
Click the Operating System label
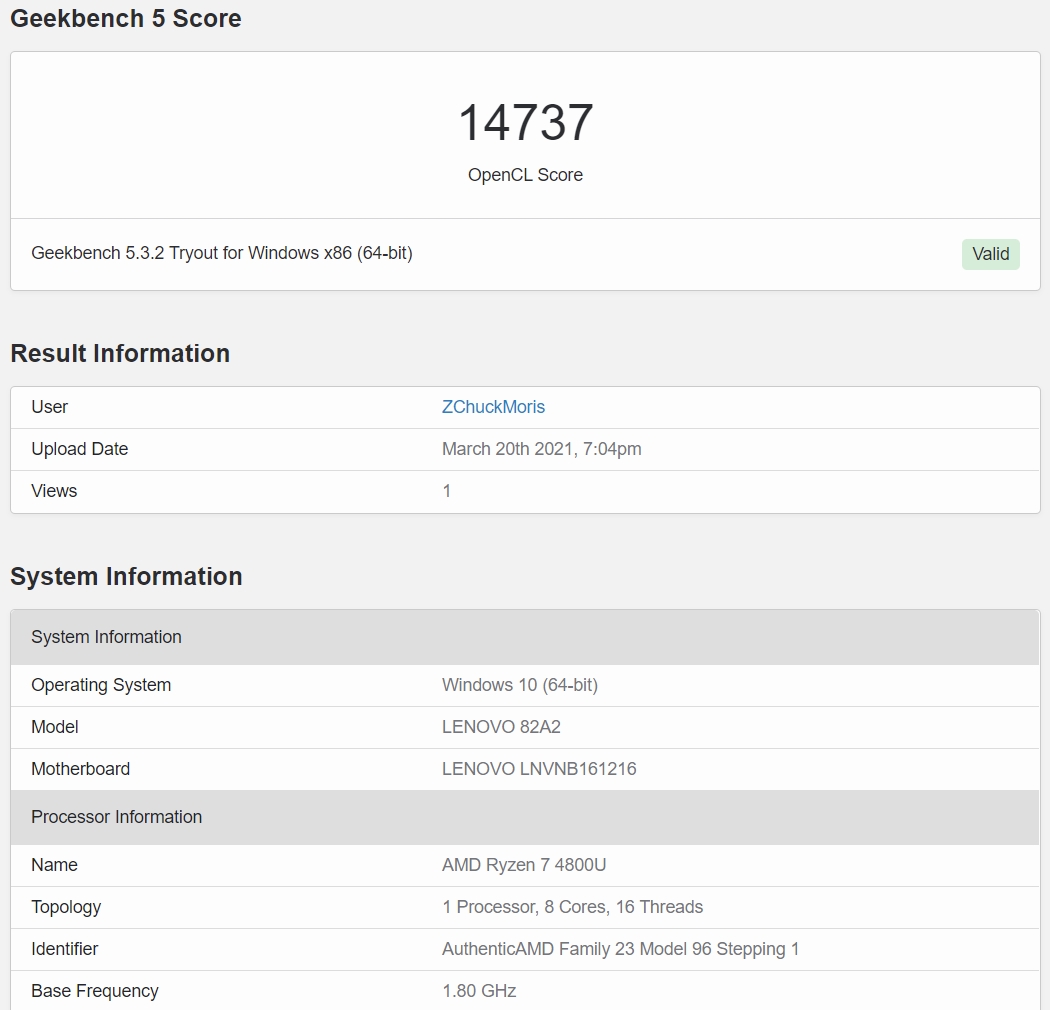pos(101,685)
